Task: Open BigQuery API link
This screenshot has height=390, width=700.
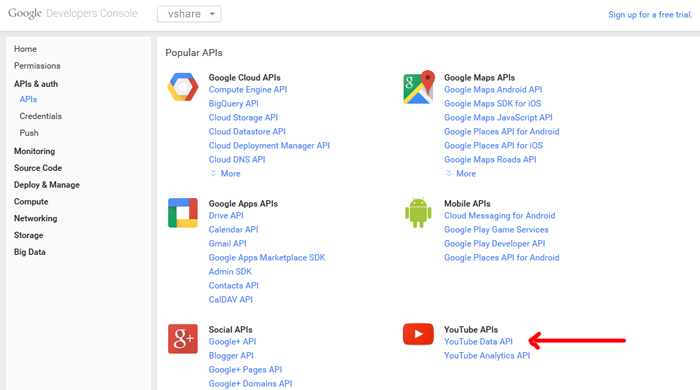Action: (x=233, y=104)
